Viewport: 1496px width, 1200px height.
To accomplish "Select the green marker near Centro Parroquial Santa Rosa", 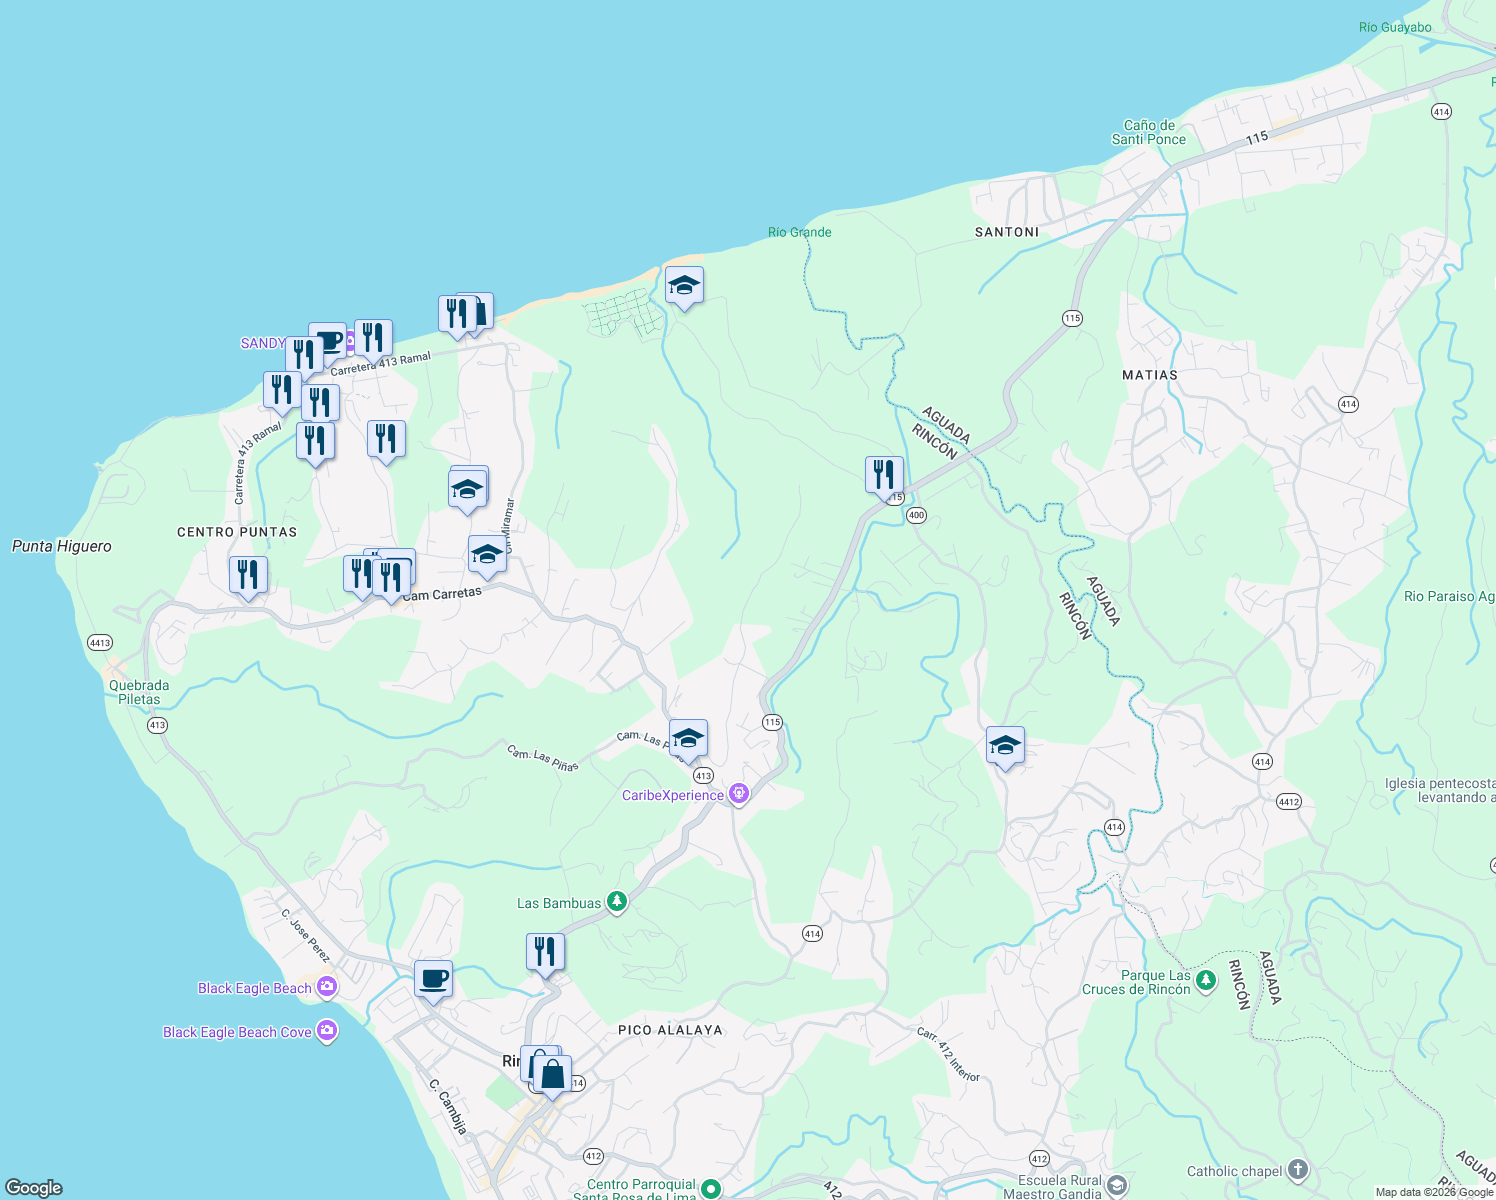I will (x=711, y=1191).
